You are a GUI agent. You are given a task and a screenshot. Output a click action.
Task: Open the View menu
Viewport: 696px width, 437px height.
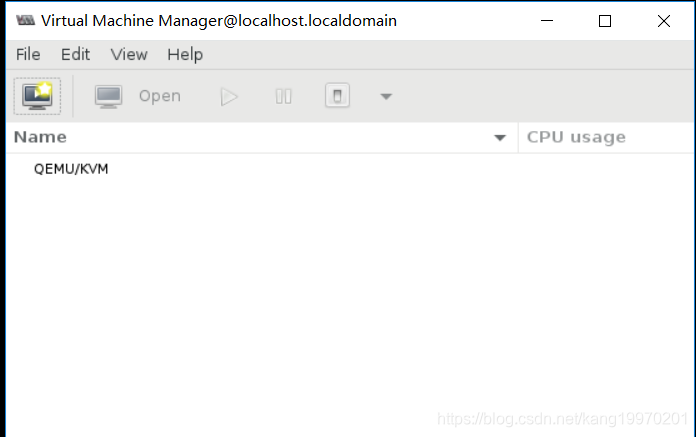[x=129, y=55]
